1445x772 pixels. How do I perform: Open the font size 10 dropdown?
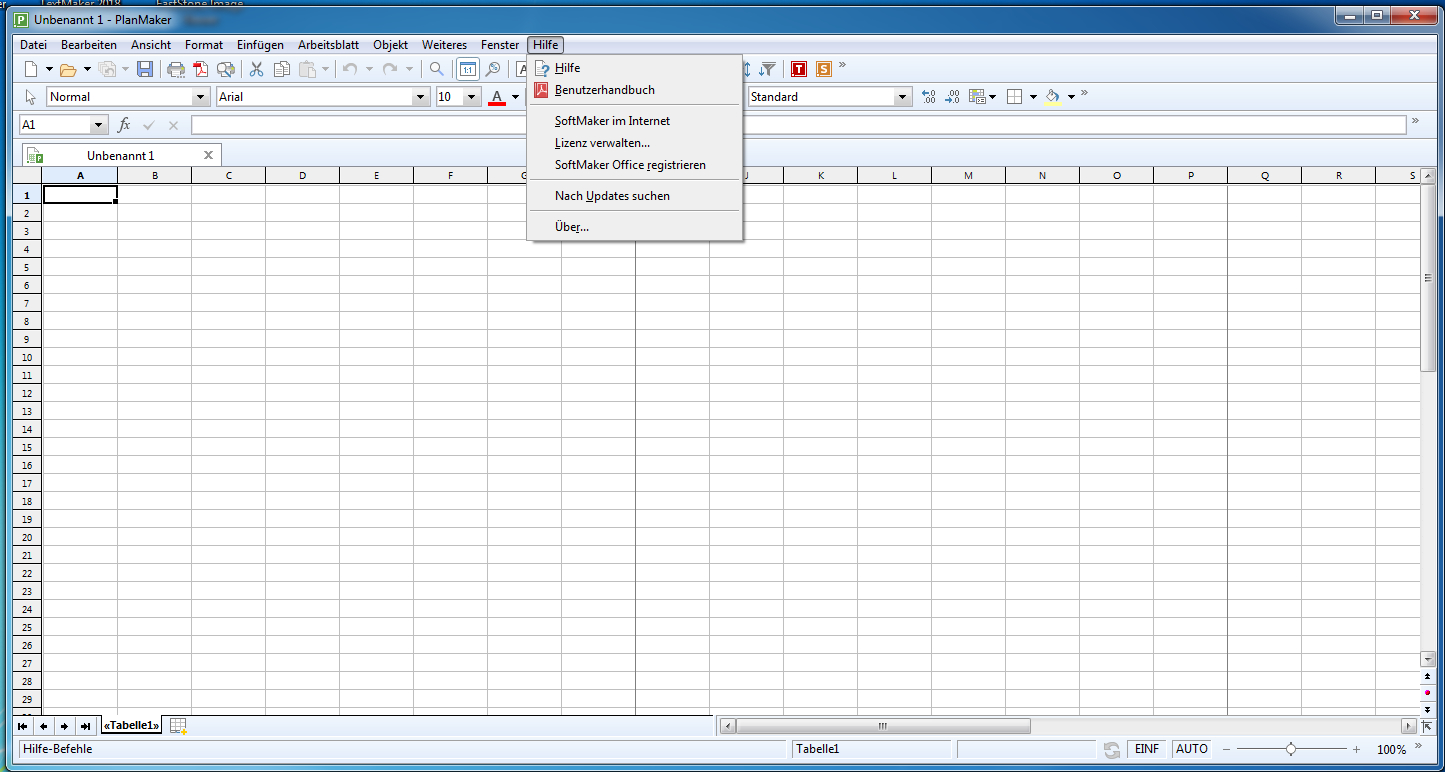pyautogui.click(x=472, y=97)
